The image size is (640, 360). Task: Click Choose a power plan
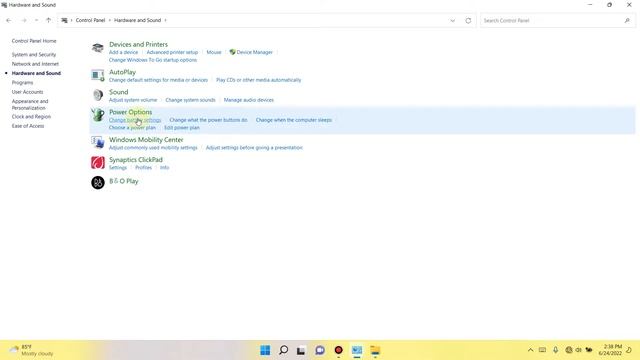(x=132, y=128)
